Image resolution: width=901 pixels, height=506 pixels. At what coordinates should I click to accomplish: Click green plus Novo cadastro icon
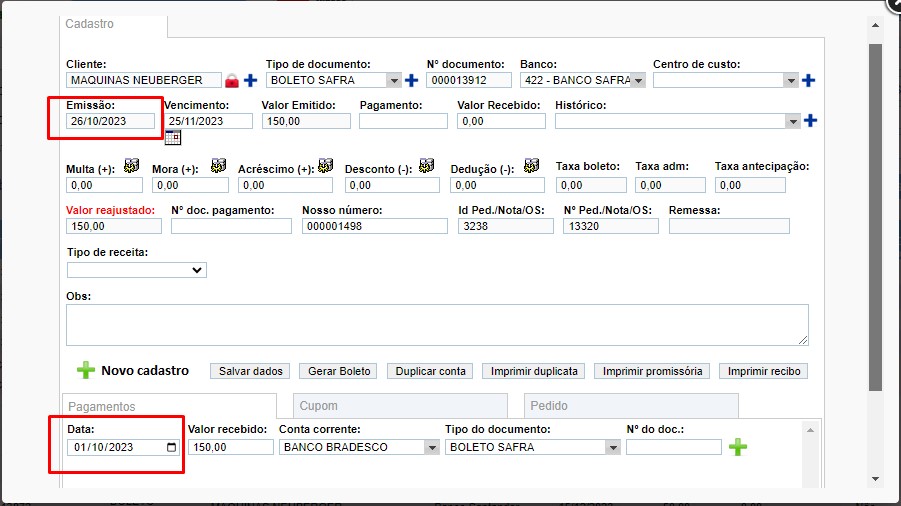click(86, 370)
